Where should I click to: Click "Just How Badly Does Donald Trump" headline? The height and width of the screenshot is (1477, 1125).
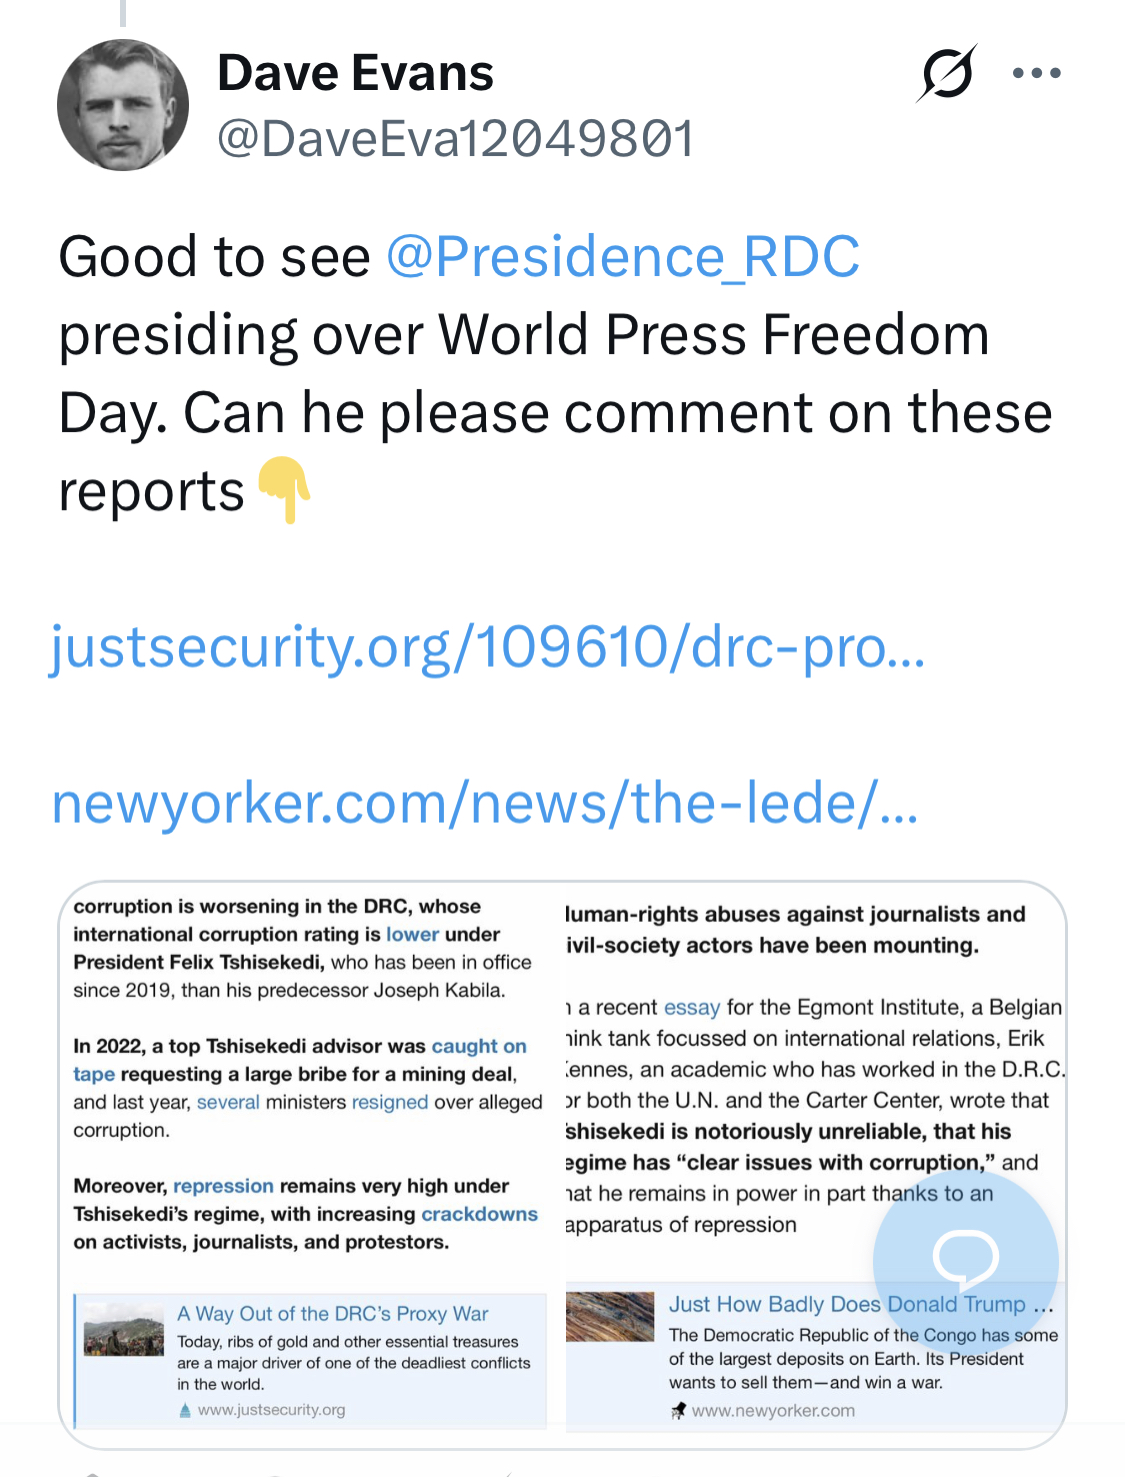click(848, 1304)
